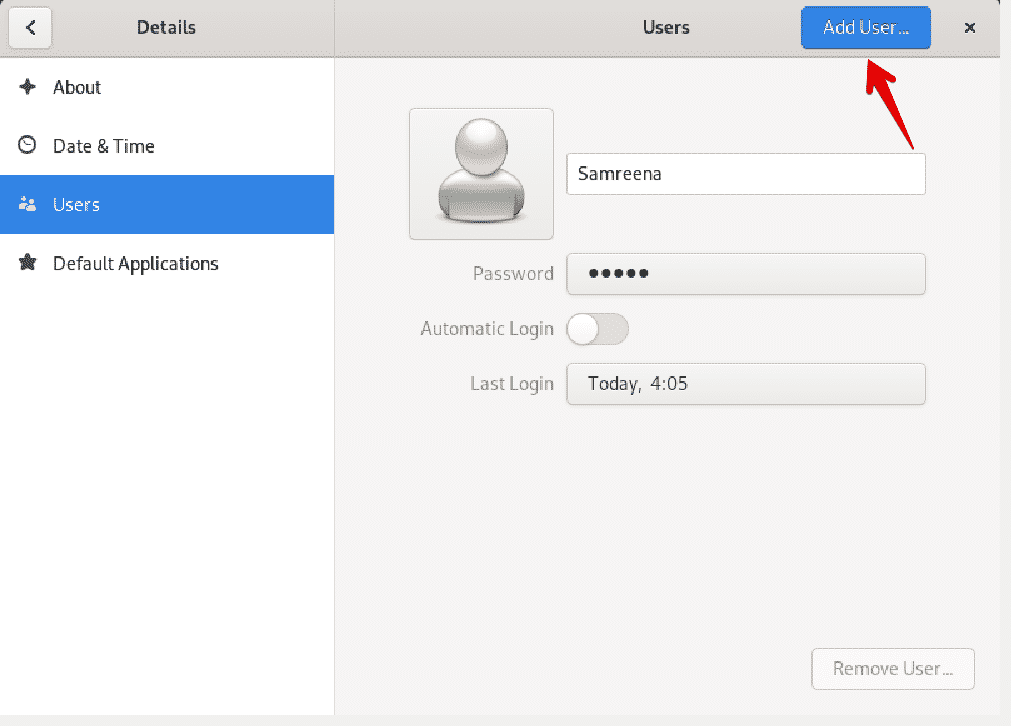The image size is (1011, 726).
Task: Click the star icon beside Default Applications
Action: (x=28, y=264)
